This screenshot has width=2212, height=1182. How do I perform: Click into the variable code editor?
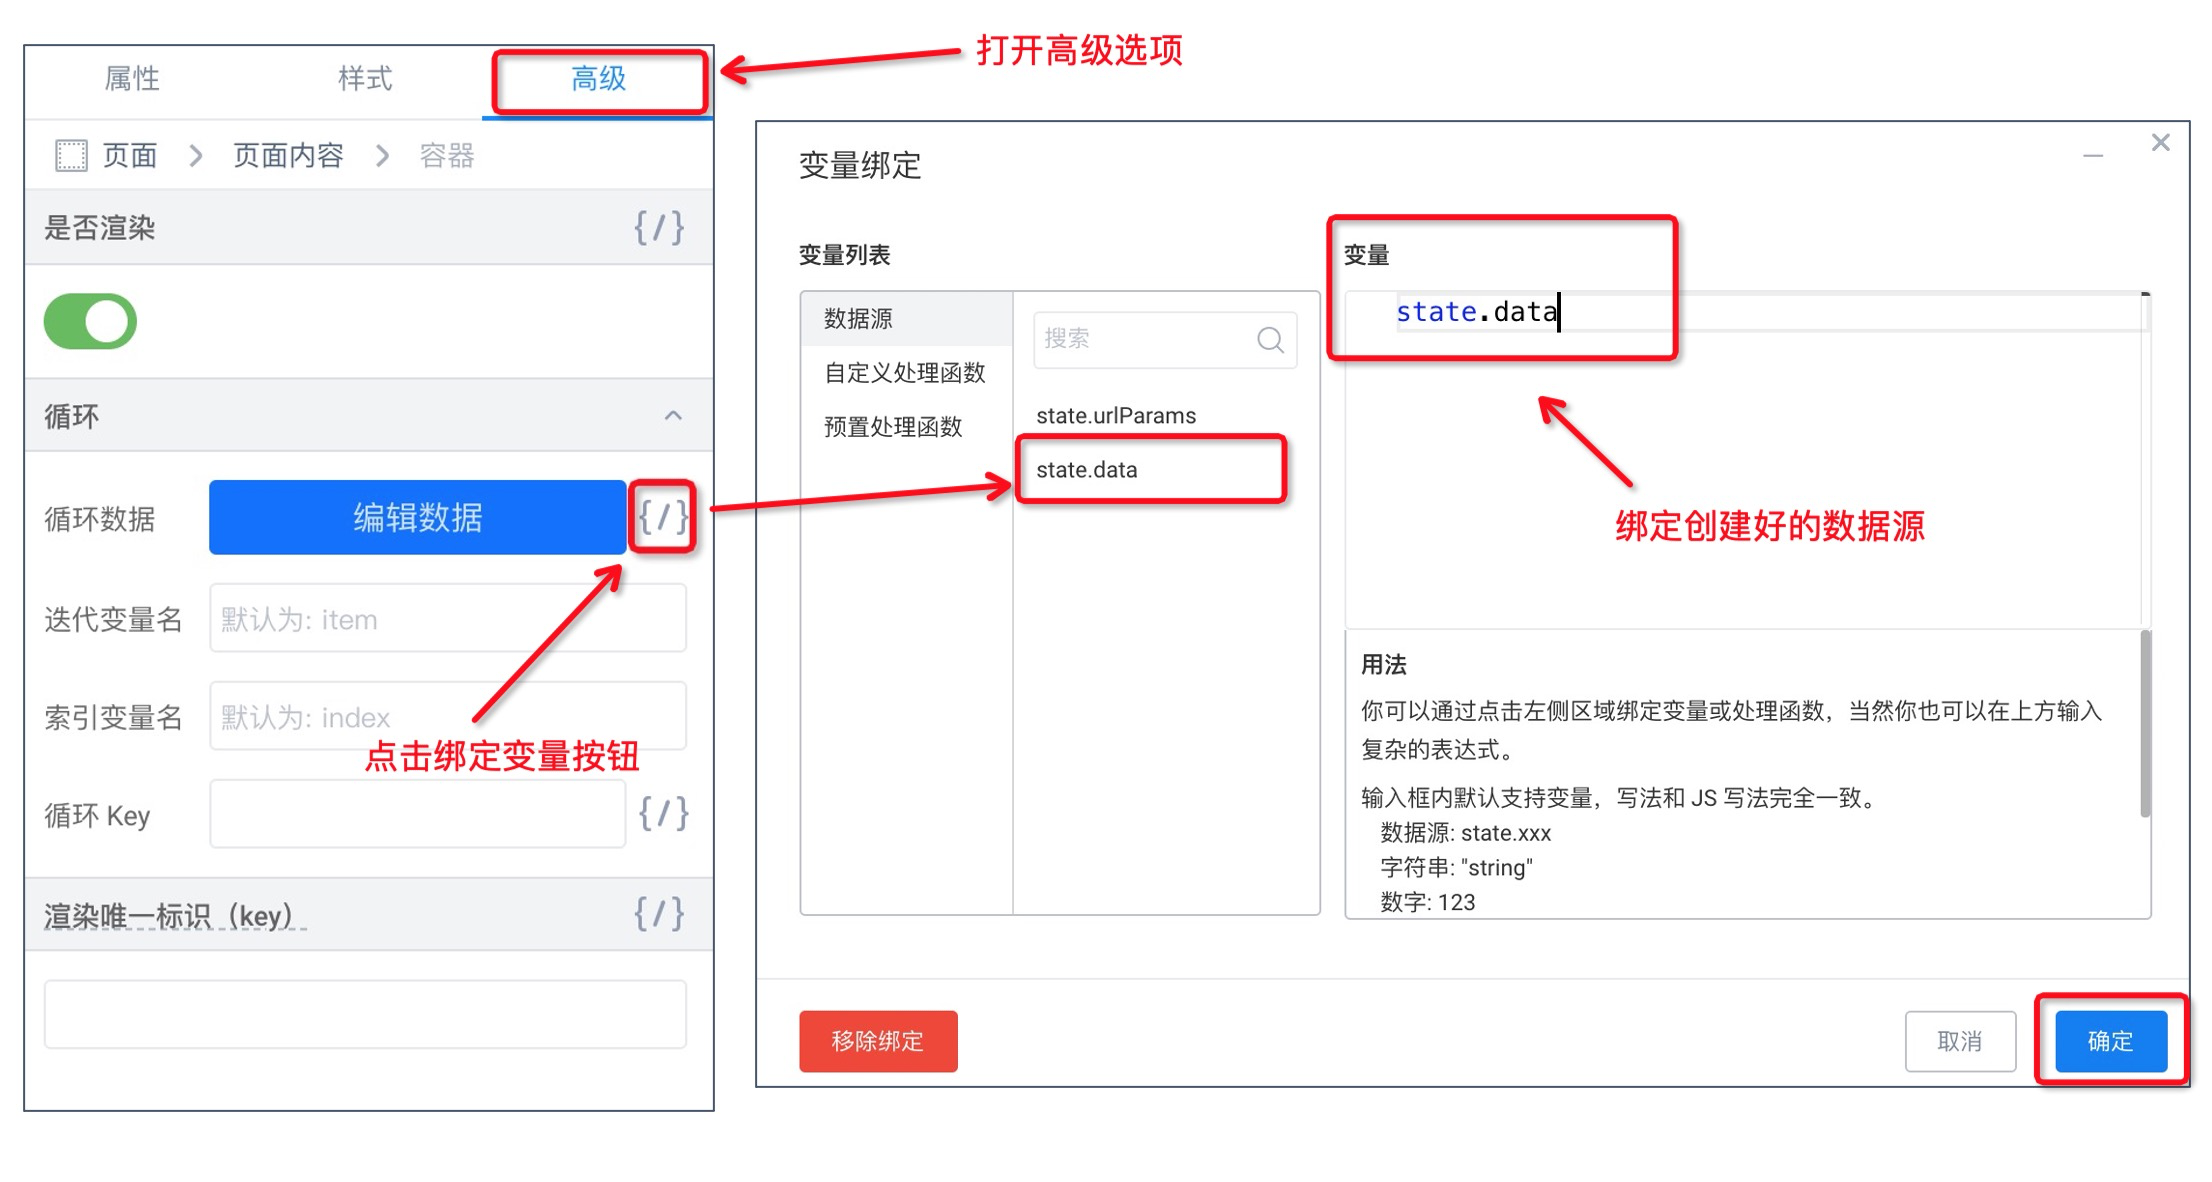[1742, 460]
